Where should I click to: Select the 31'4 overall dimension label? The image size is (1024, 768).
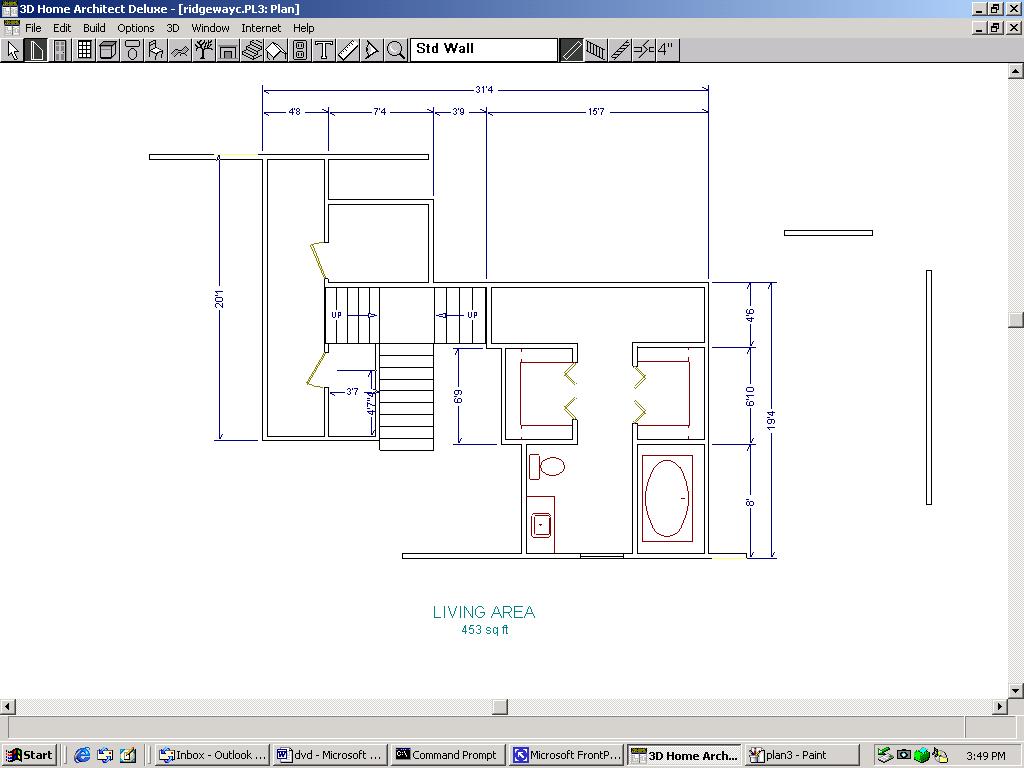484,90
